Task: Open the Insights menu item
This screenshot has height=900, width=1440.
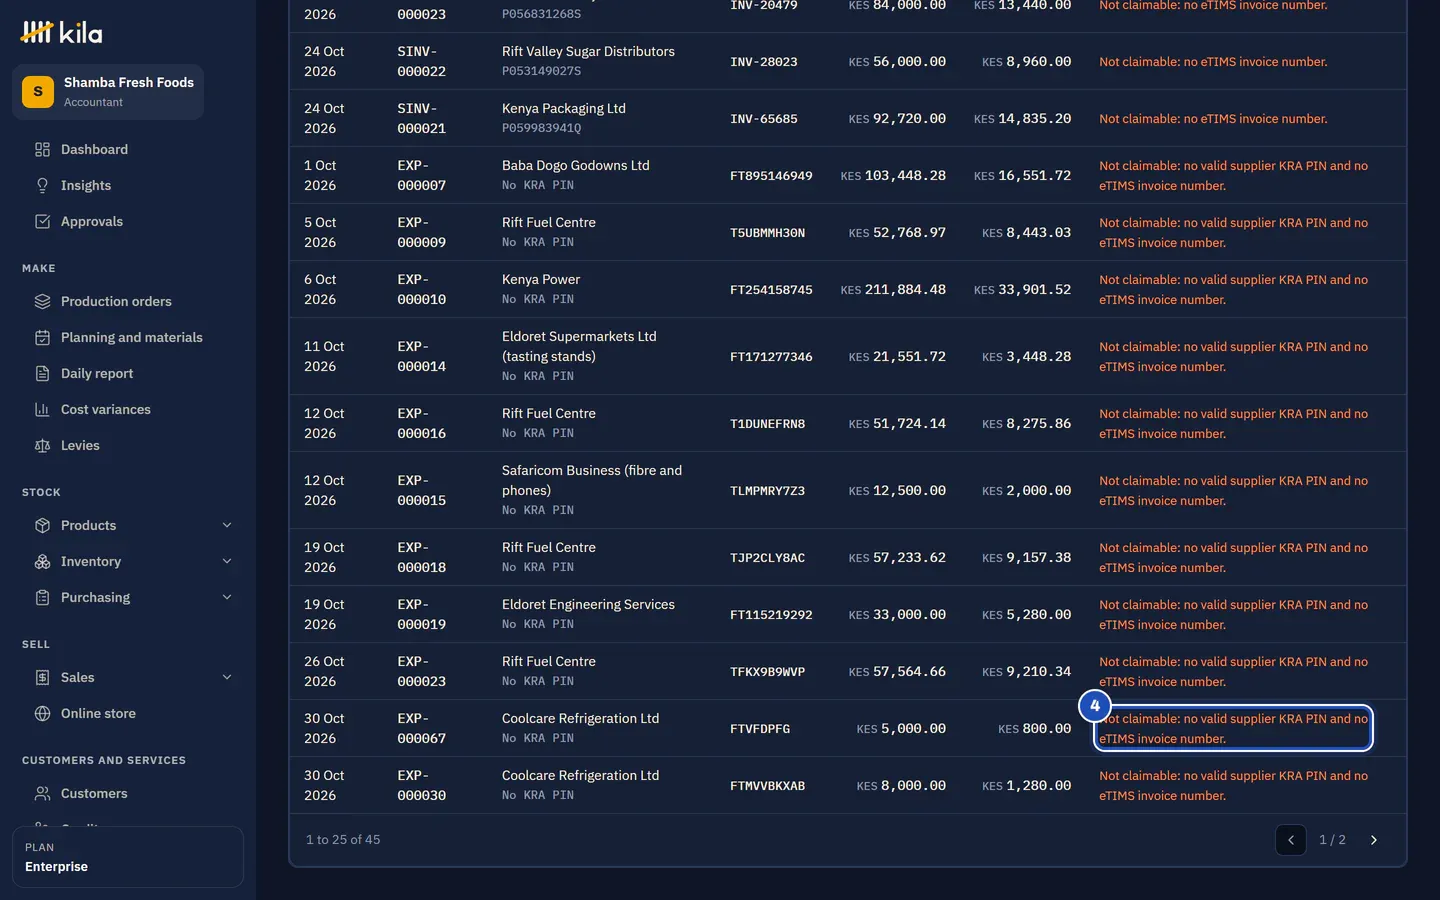Action: 128,185
